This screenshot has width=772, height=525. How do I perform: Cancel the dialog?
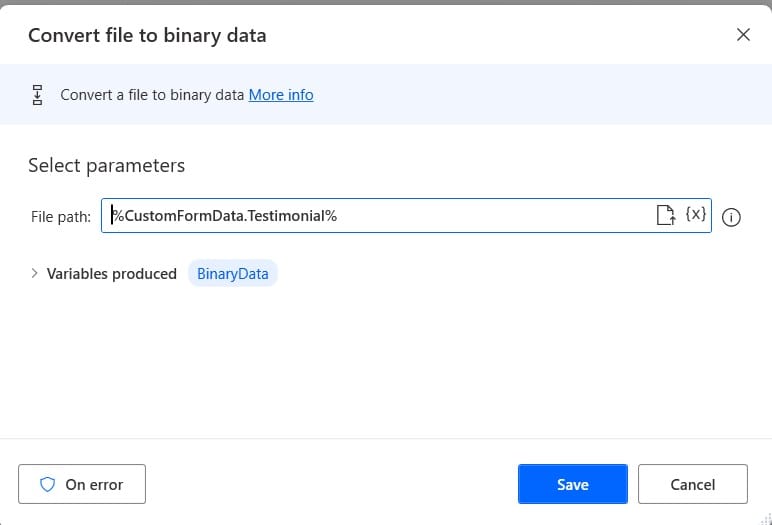pos(693,484)
